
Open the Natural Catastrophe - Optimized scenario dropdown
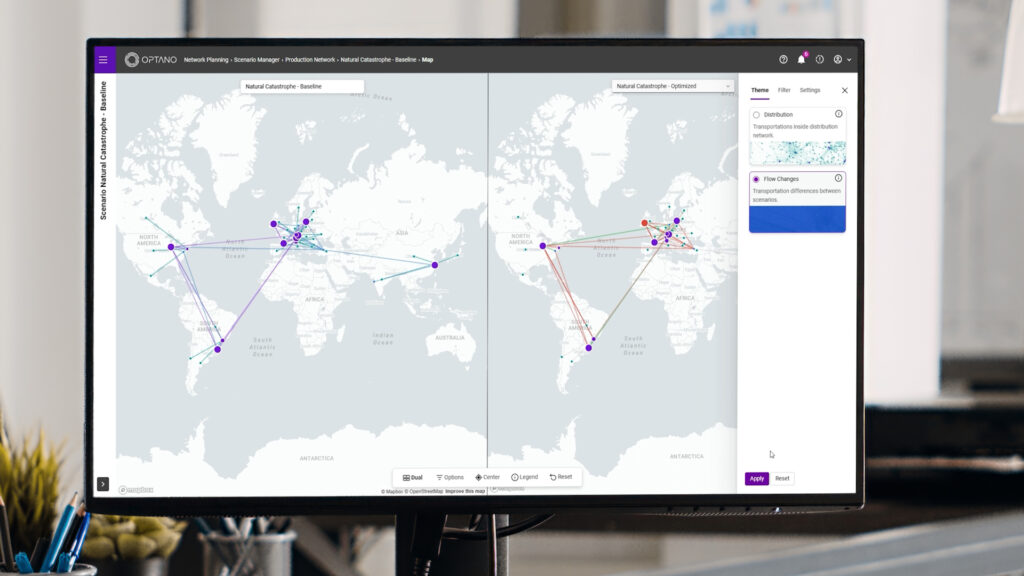(673, 86)
